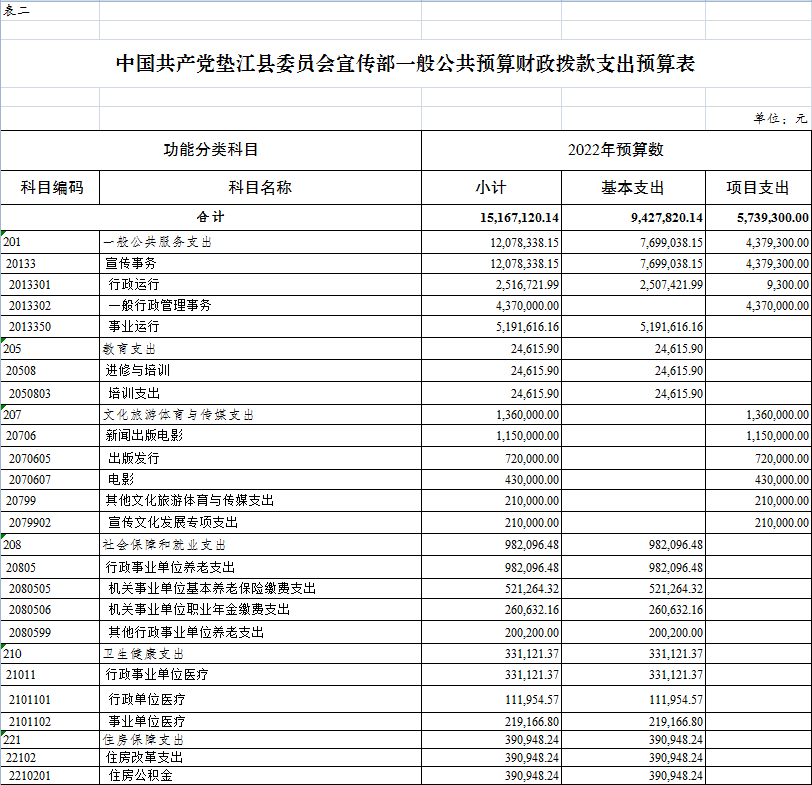Click the 合计 row label
This screenshot has width=812, height=785.
[211, 217]
